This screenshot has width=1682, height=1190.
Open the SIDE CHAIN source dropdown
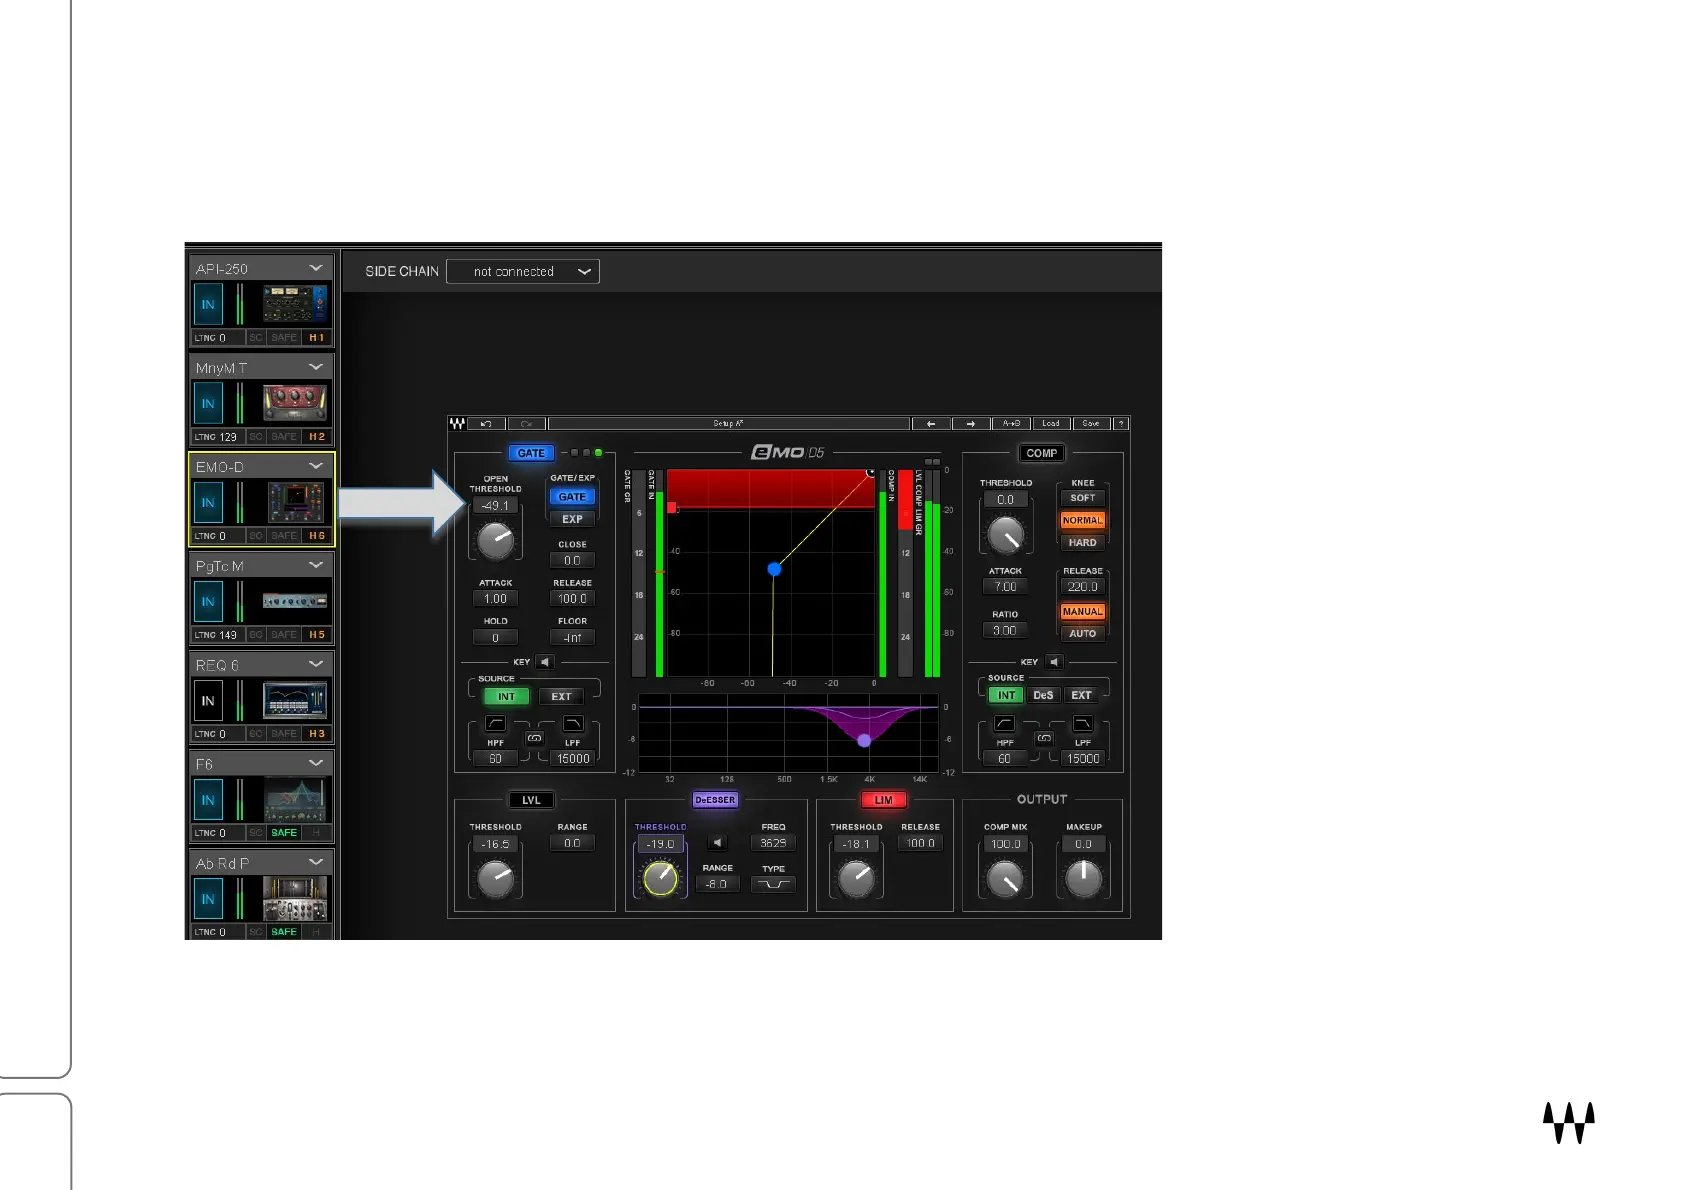(x=523, y=271)
